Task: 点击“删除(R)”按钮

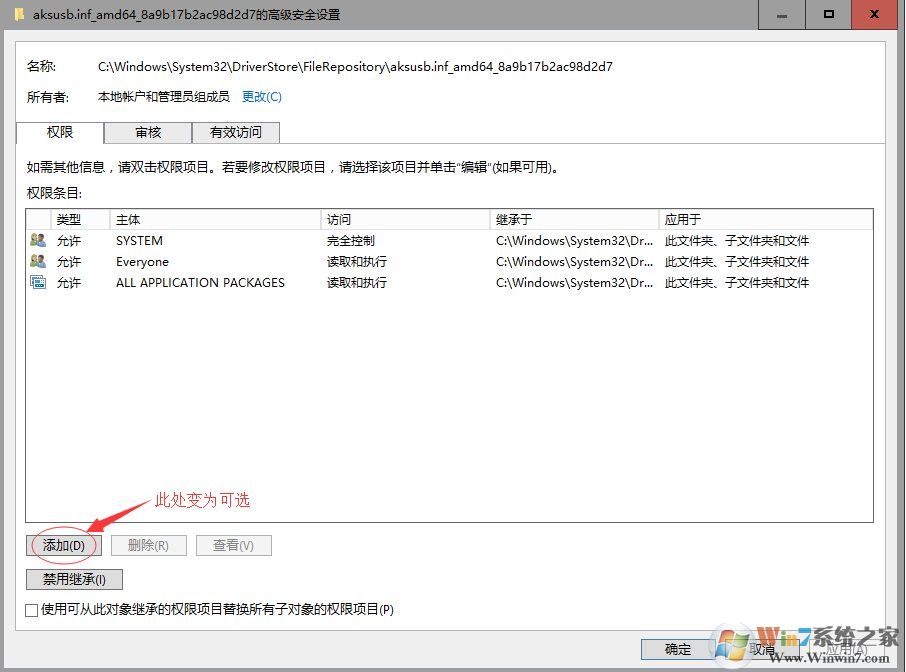Action: [148, 545]
